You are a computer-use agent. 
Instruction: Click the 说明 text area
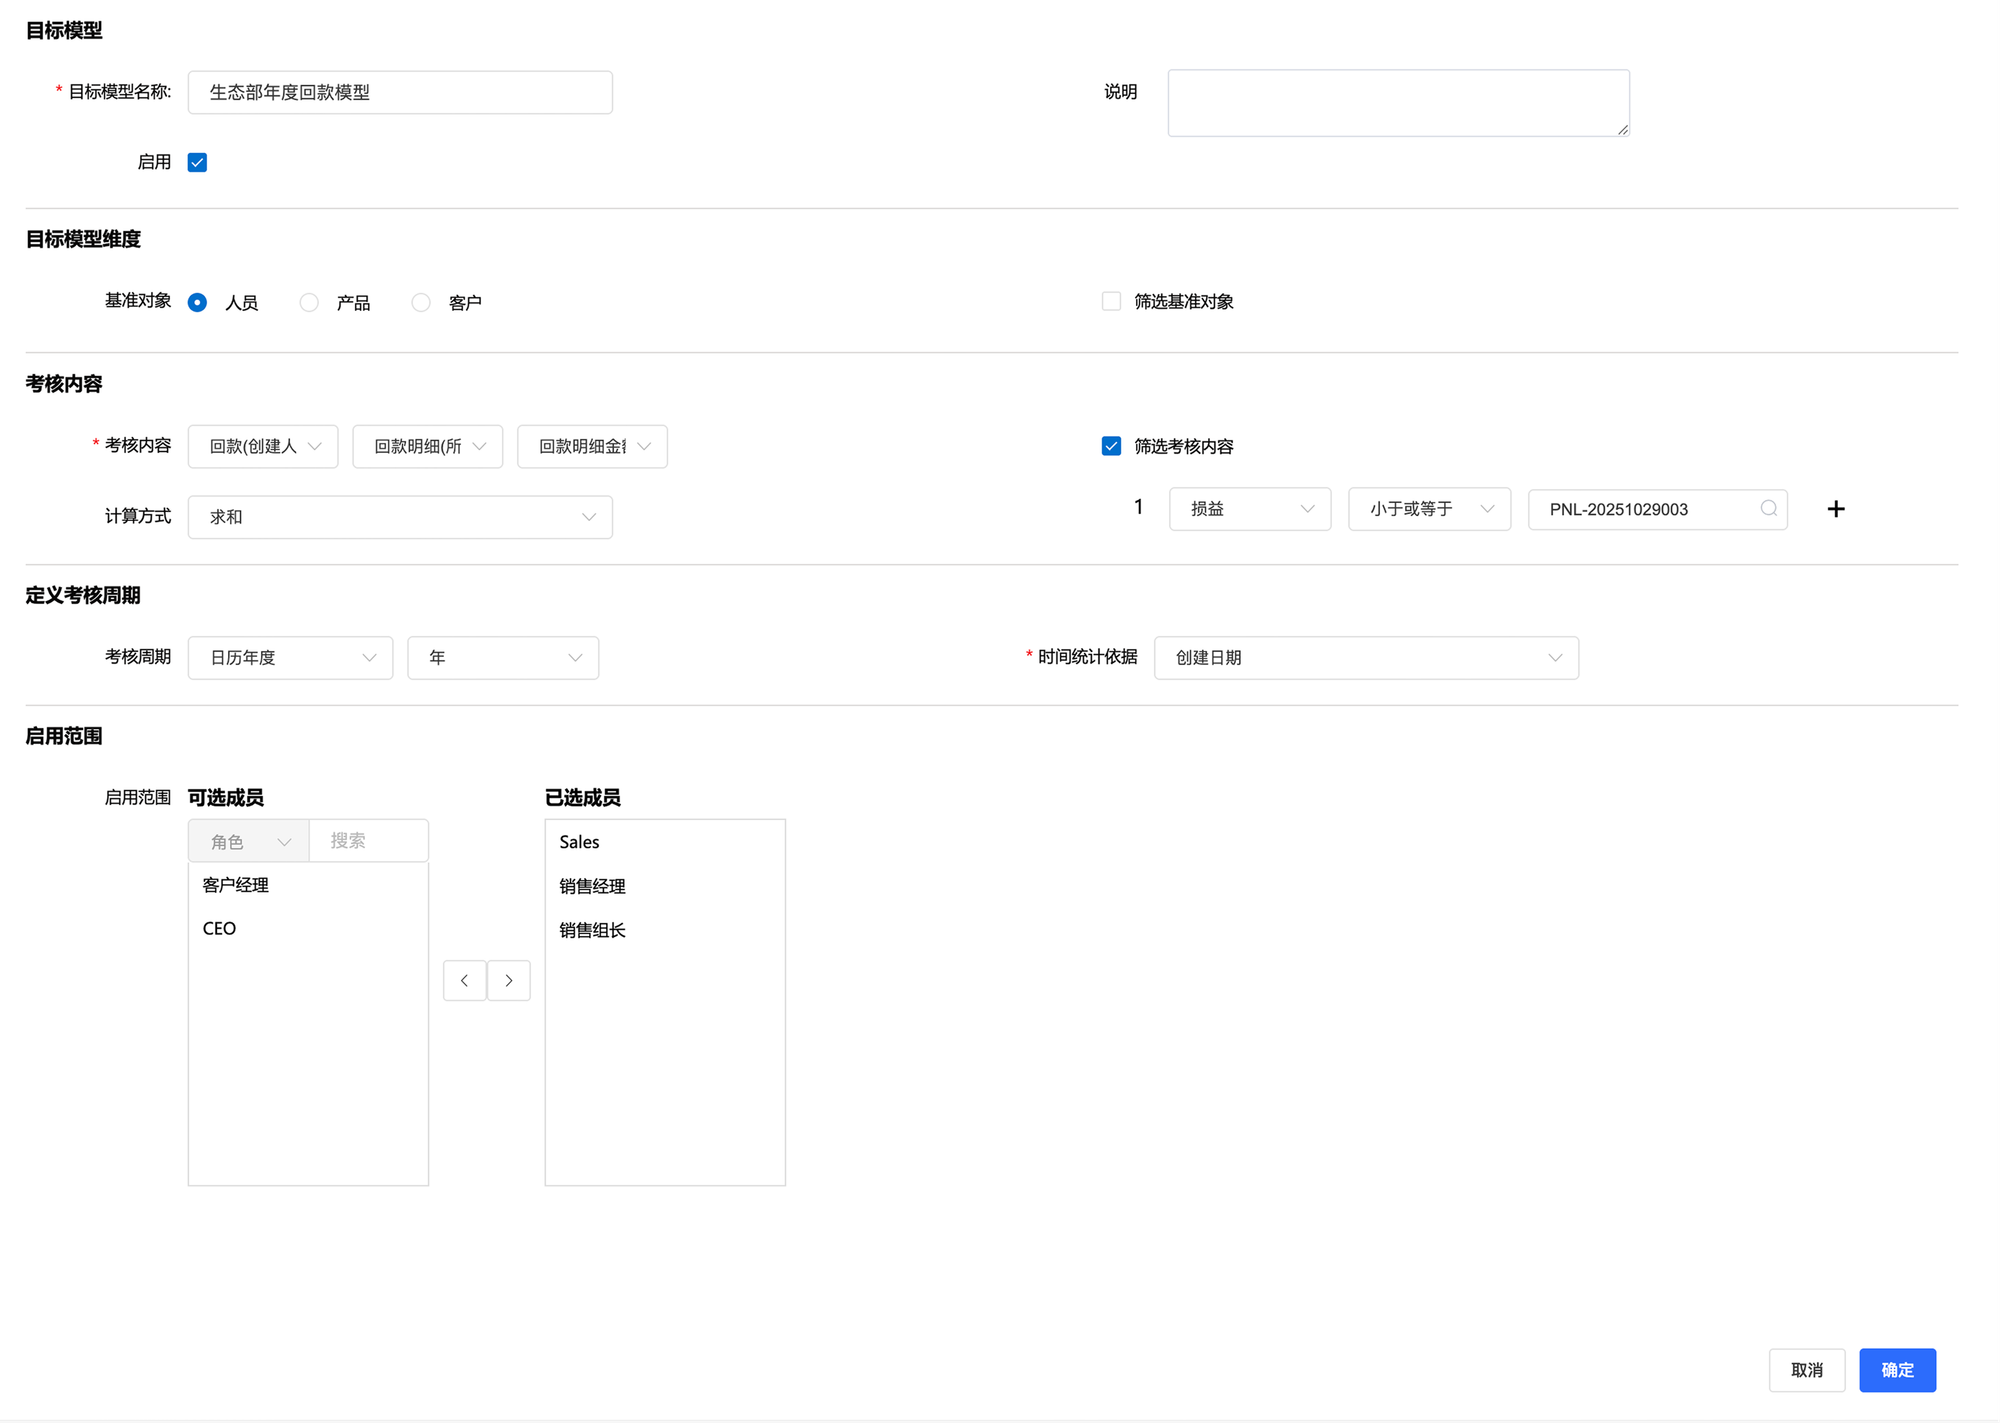click(x=1398, y=103)
